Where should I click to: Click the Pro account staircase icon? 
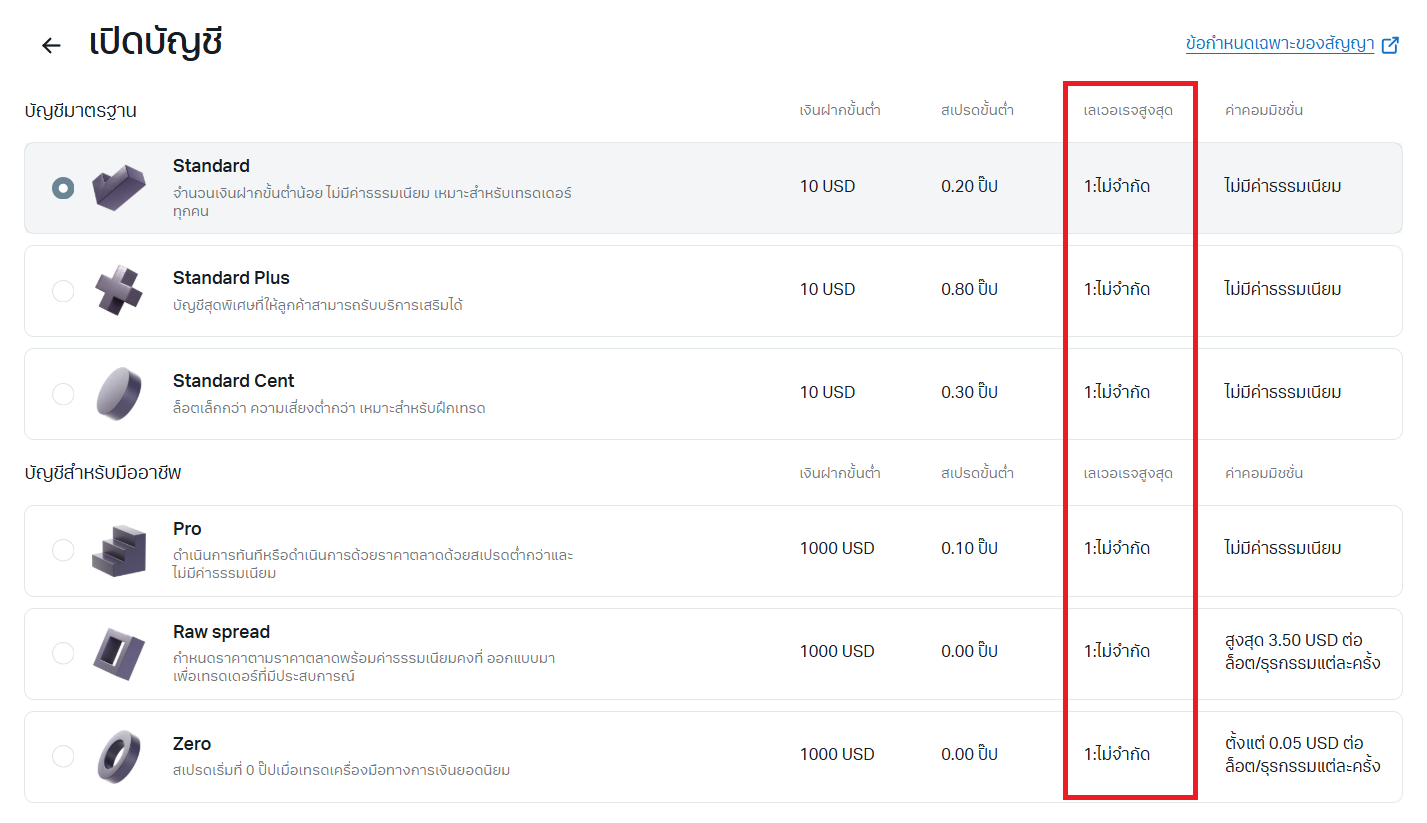(x=118, y=549)
